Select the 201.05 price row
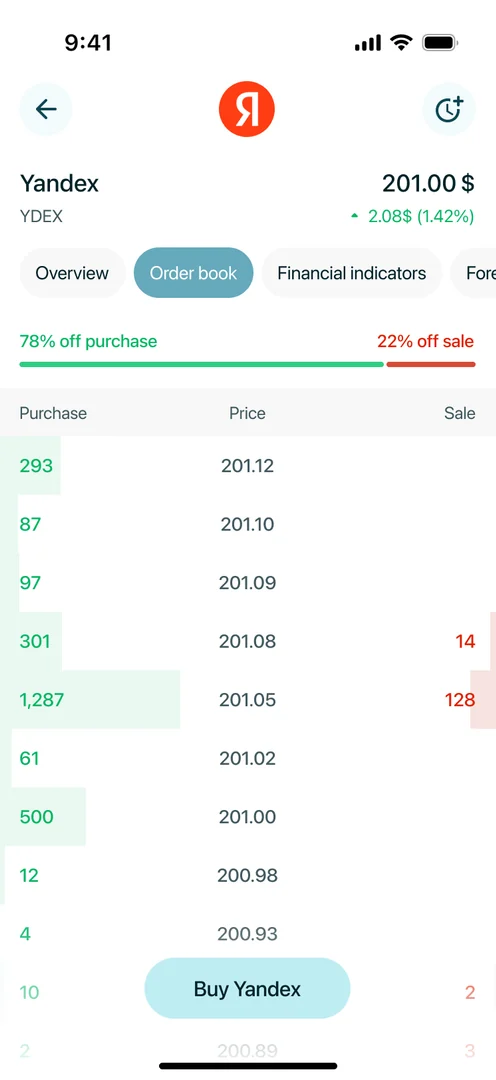Viewport: 496px width, 1080px height. coord(248,700)
